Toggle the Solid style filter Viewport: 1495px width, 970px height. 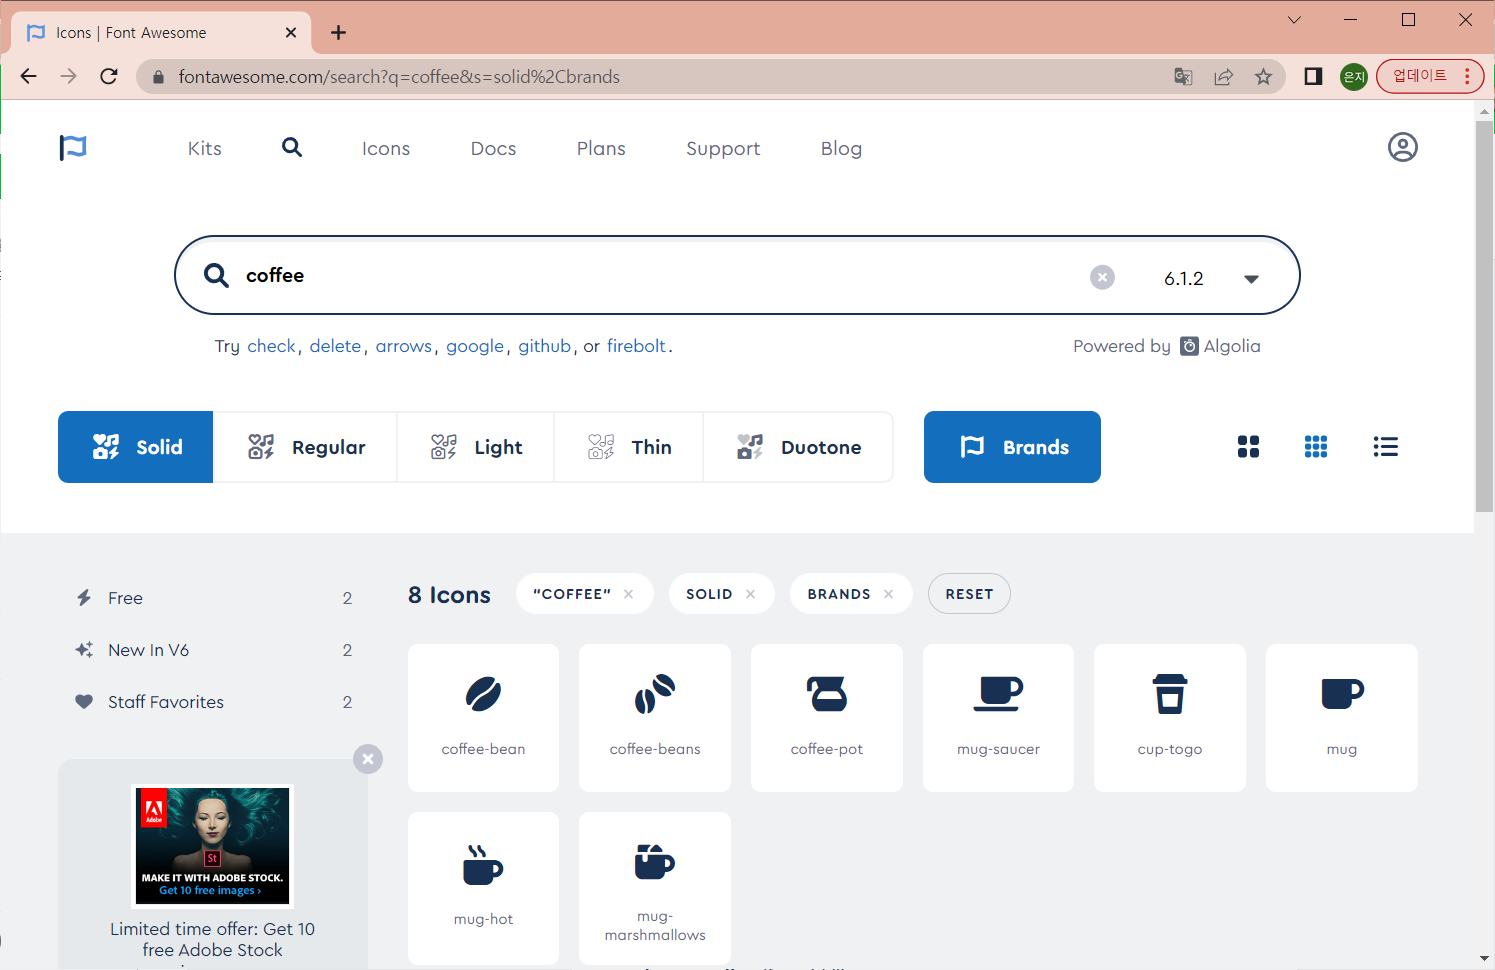[x=136, y=447]
